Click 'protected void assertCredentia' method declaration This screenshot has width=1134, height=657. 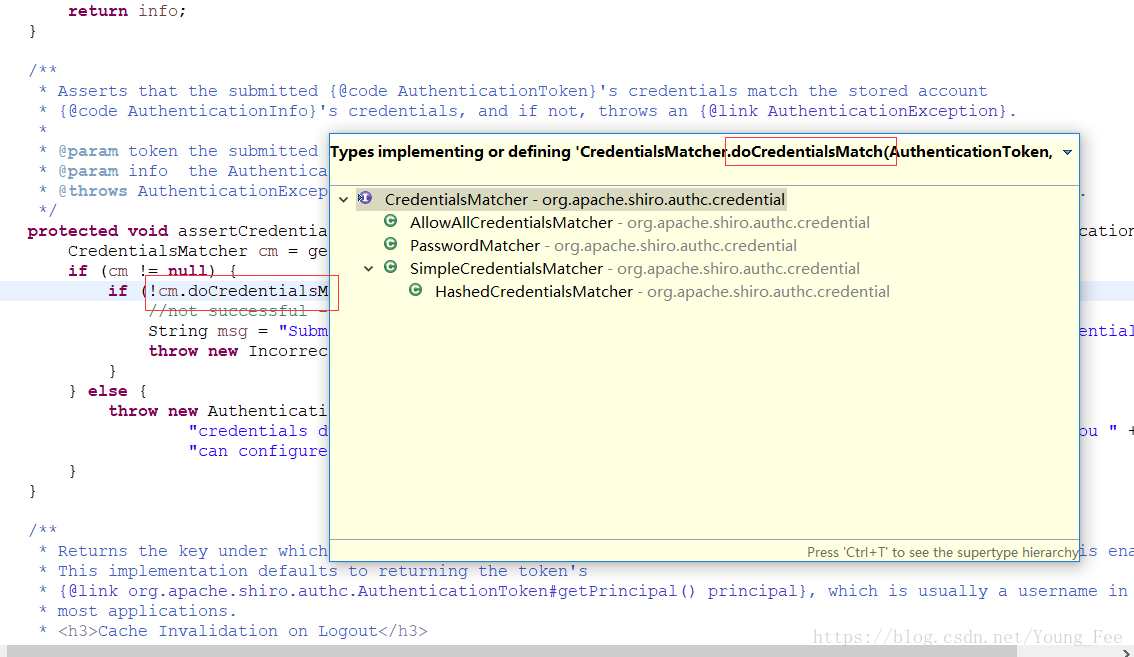point(177,231)
